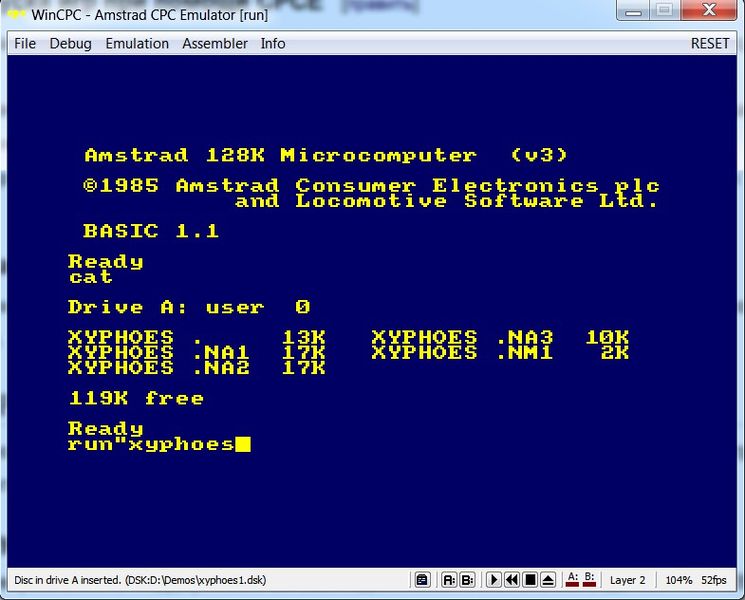Maximize the WinCPC window
Image resolution: width=745 pixels, height=600 pixels.
665,10
